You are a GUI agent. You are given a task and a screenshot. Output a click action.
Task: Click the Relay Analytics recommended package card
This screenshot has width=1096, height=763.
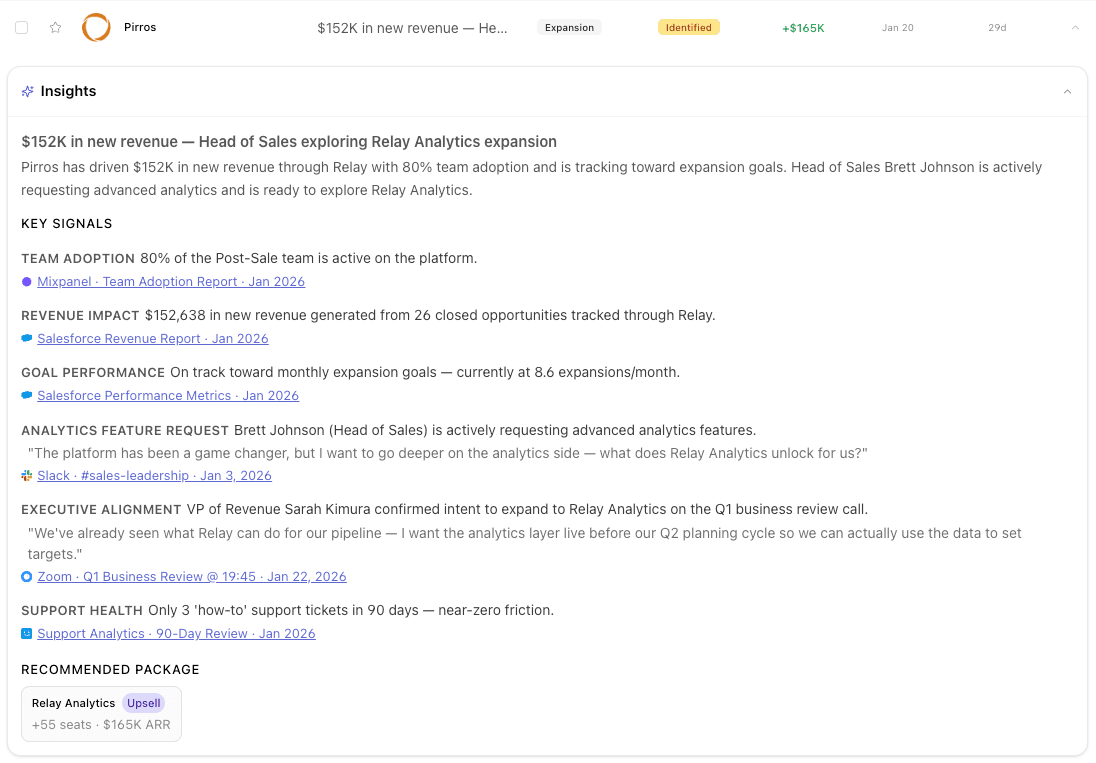point(100,713)
